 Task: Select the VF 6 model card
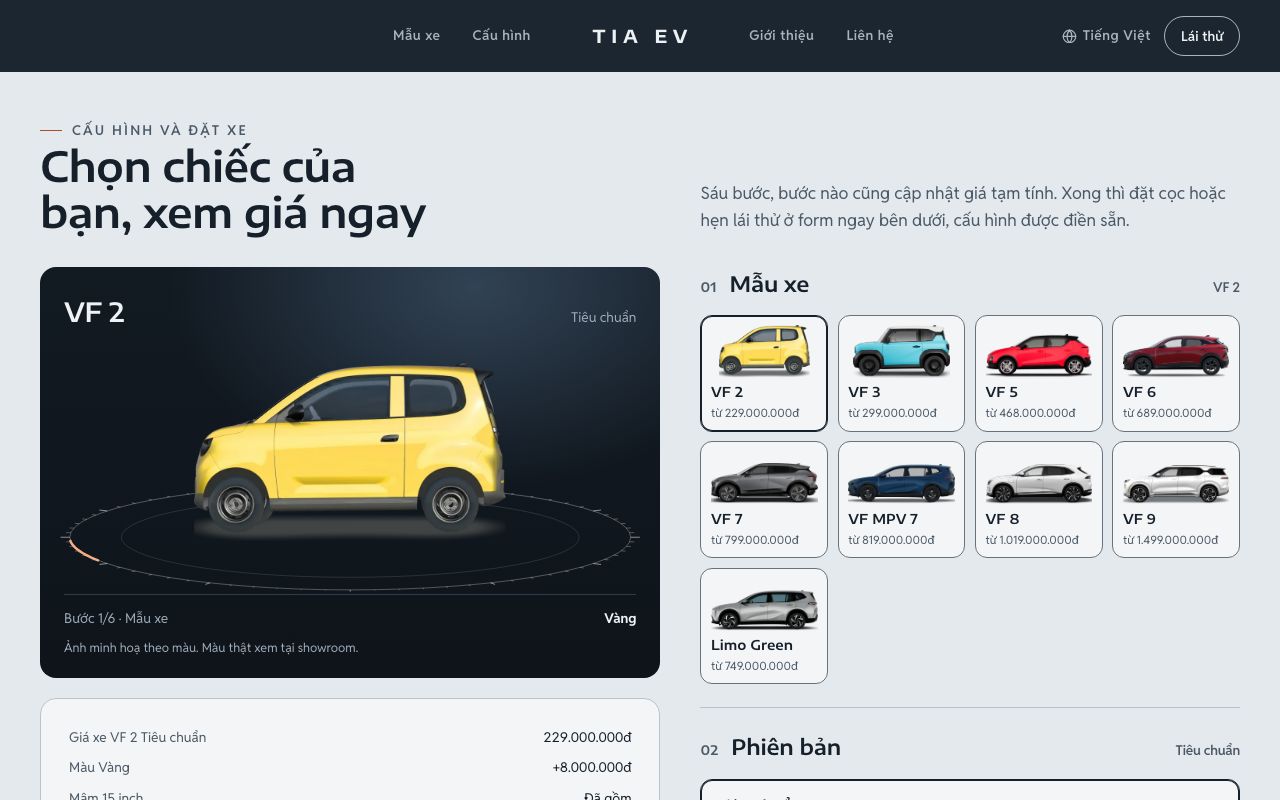pyautogui.click(x=1176, y=373)
